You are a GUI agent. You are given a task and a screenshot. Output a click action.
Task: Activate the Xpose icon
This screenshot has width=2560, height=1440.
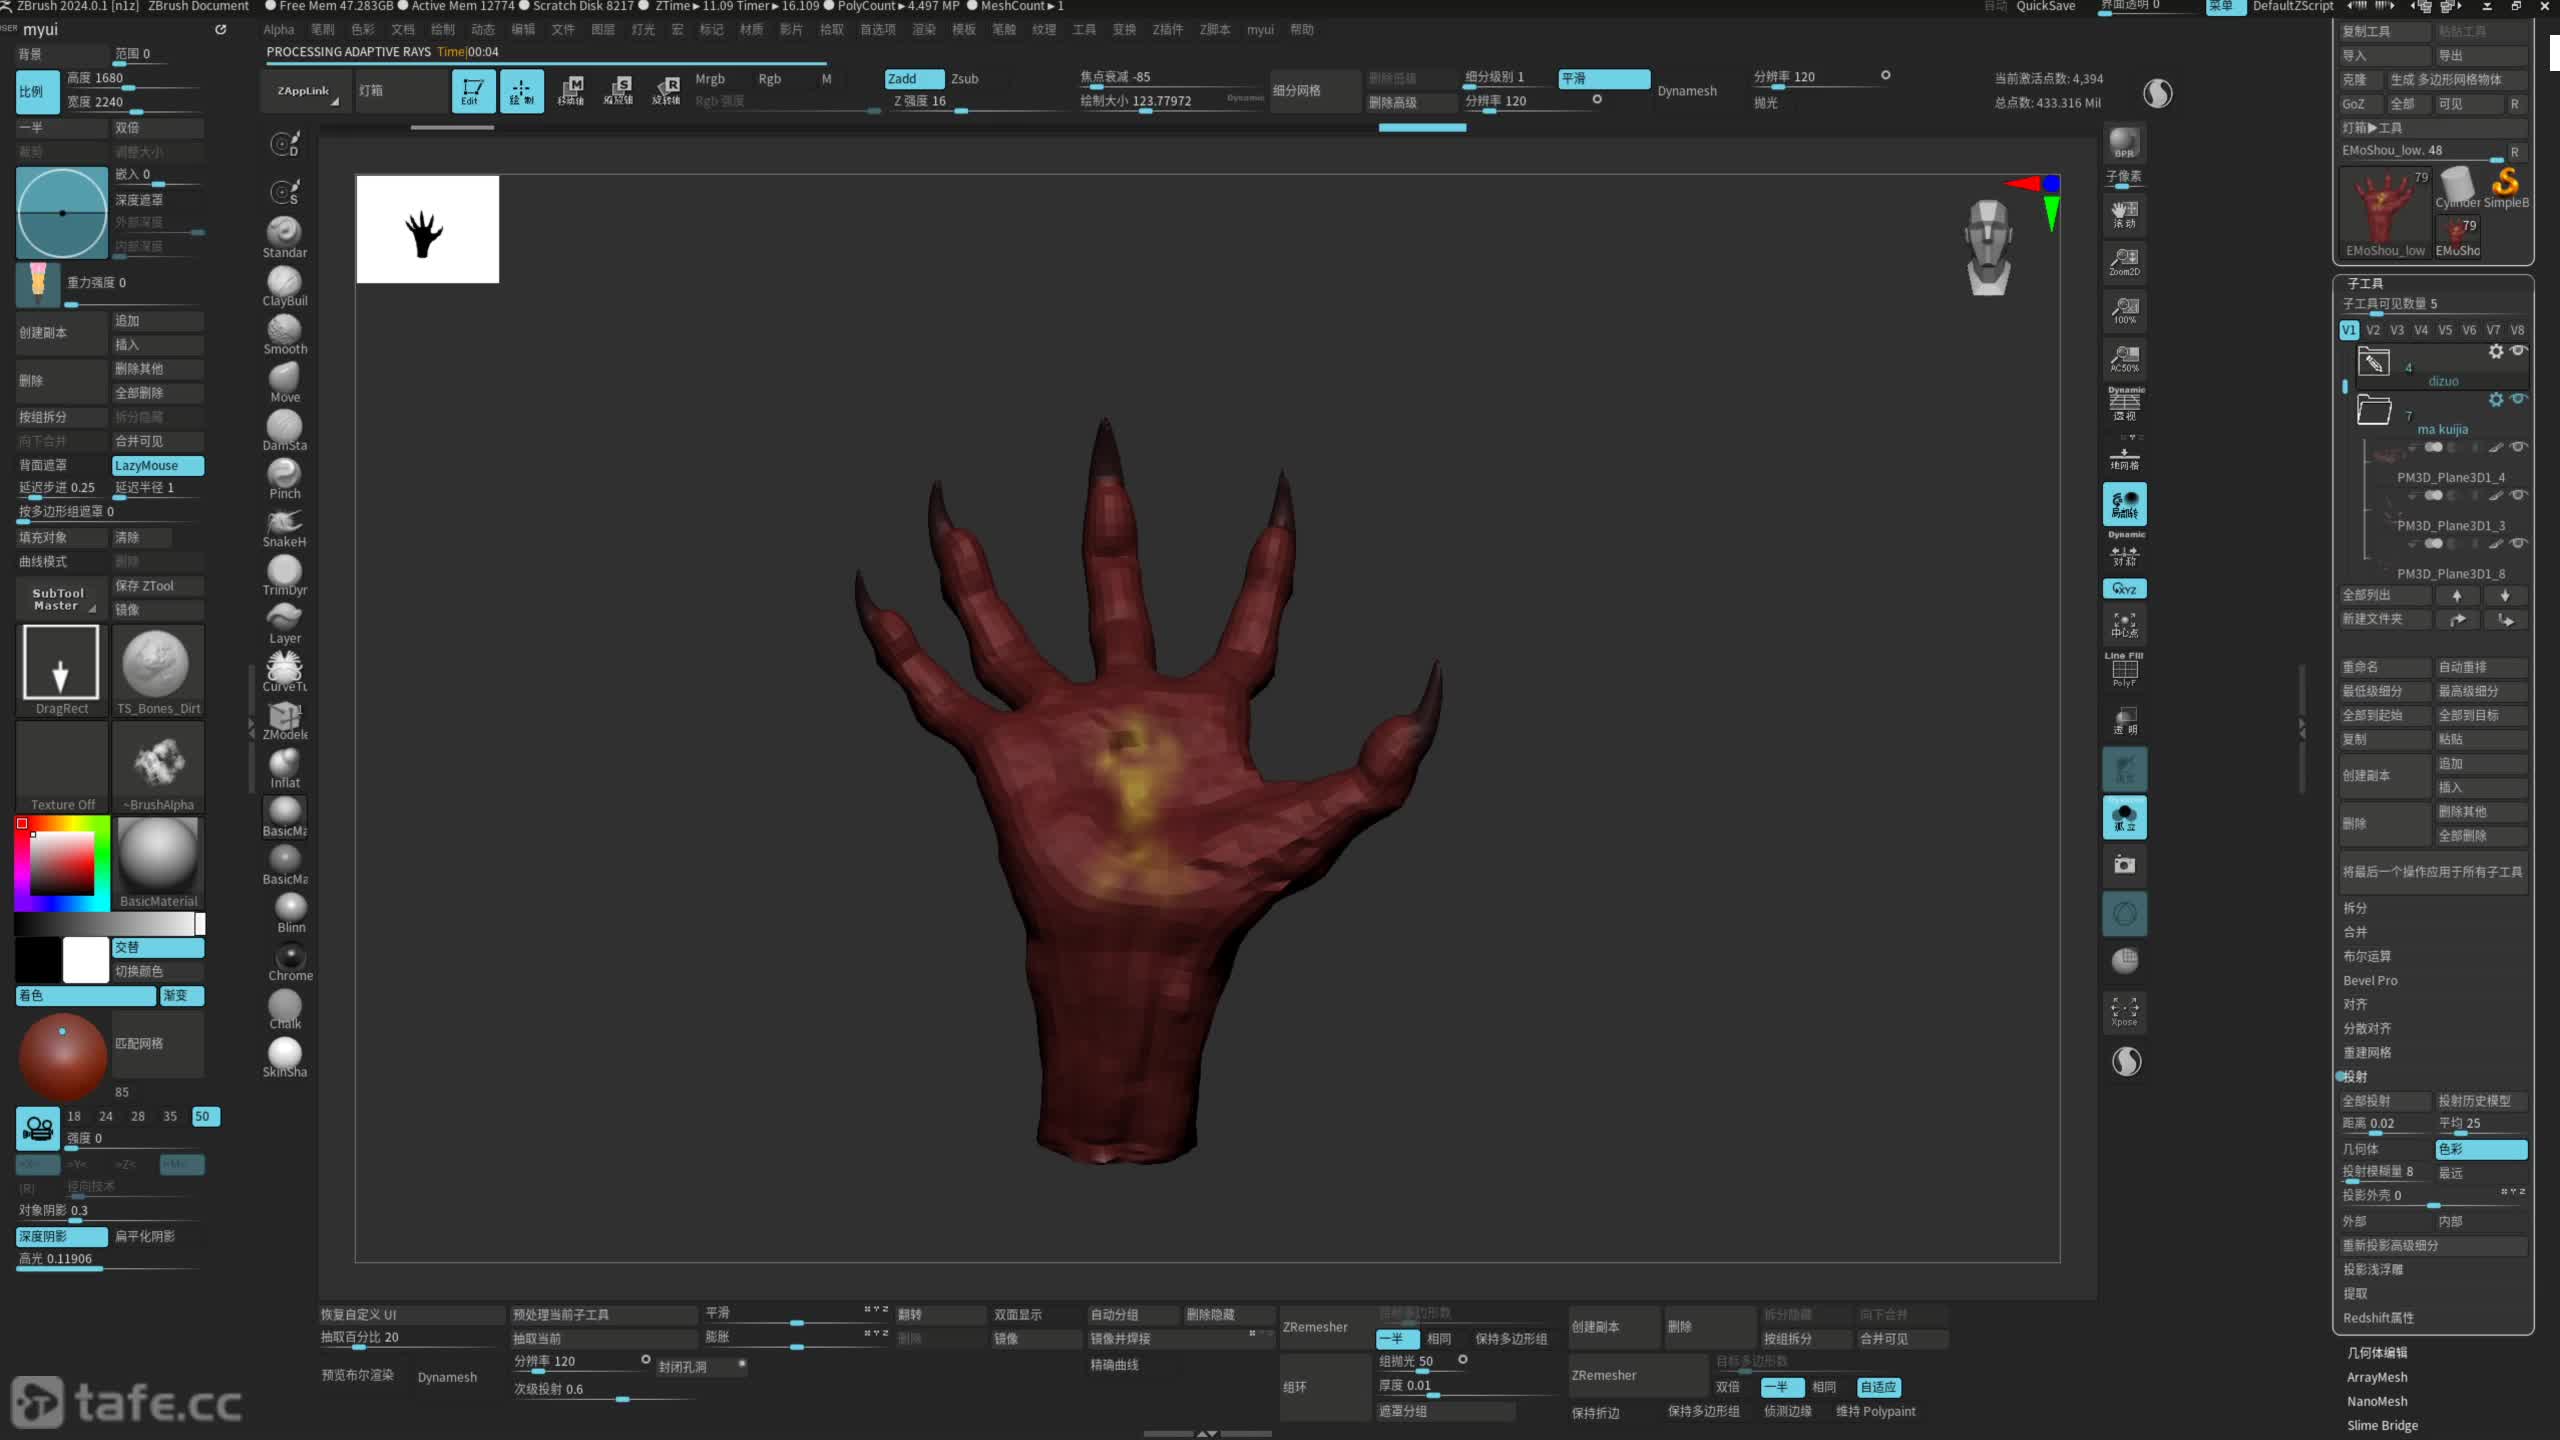point(2124,1011)
